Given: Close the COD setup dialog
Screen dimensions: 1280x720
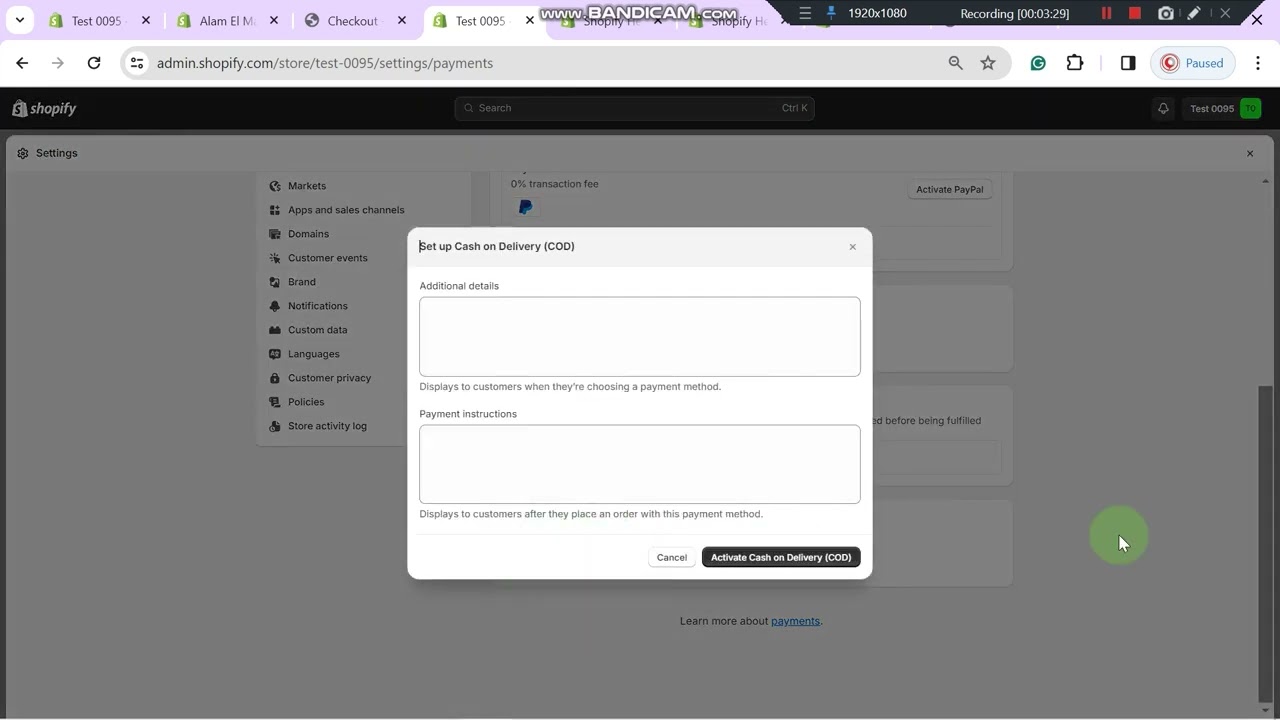Looking at the screenshot, I should 853,247.
